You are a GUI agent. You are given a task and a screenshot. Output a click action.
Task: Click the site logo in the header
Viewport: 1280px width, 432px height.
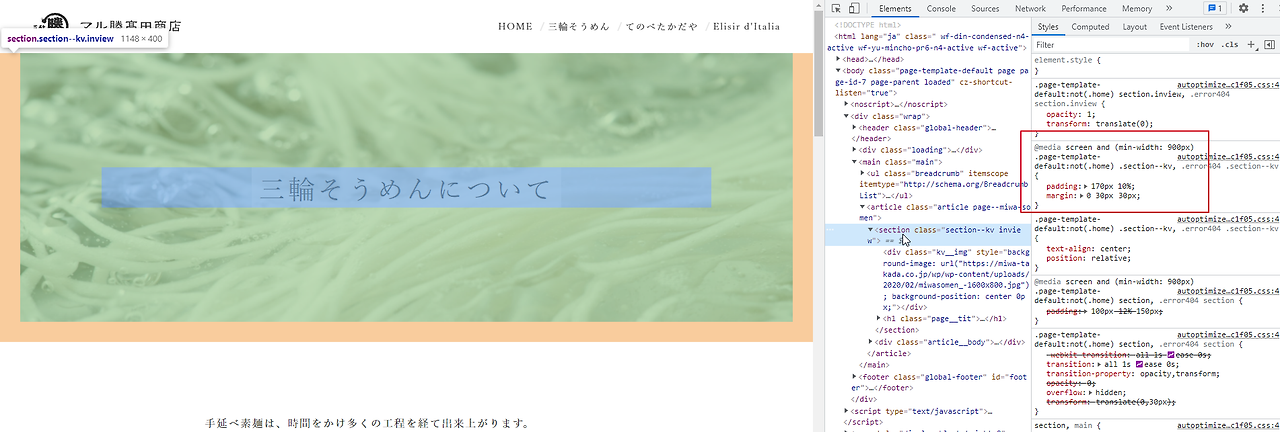(108, 22)
